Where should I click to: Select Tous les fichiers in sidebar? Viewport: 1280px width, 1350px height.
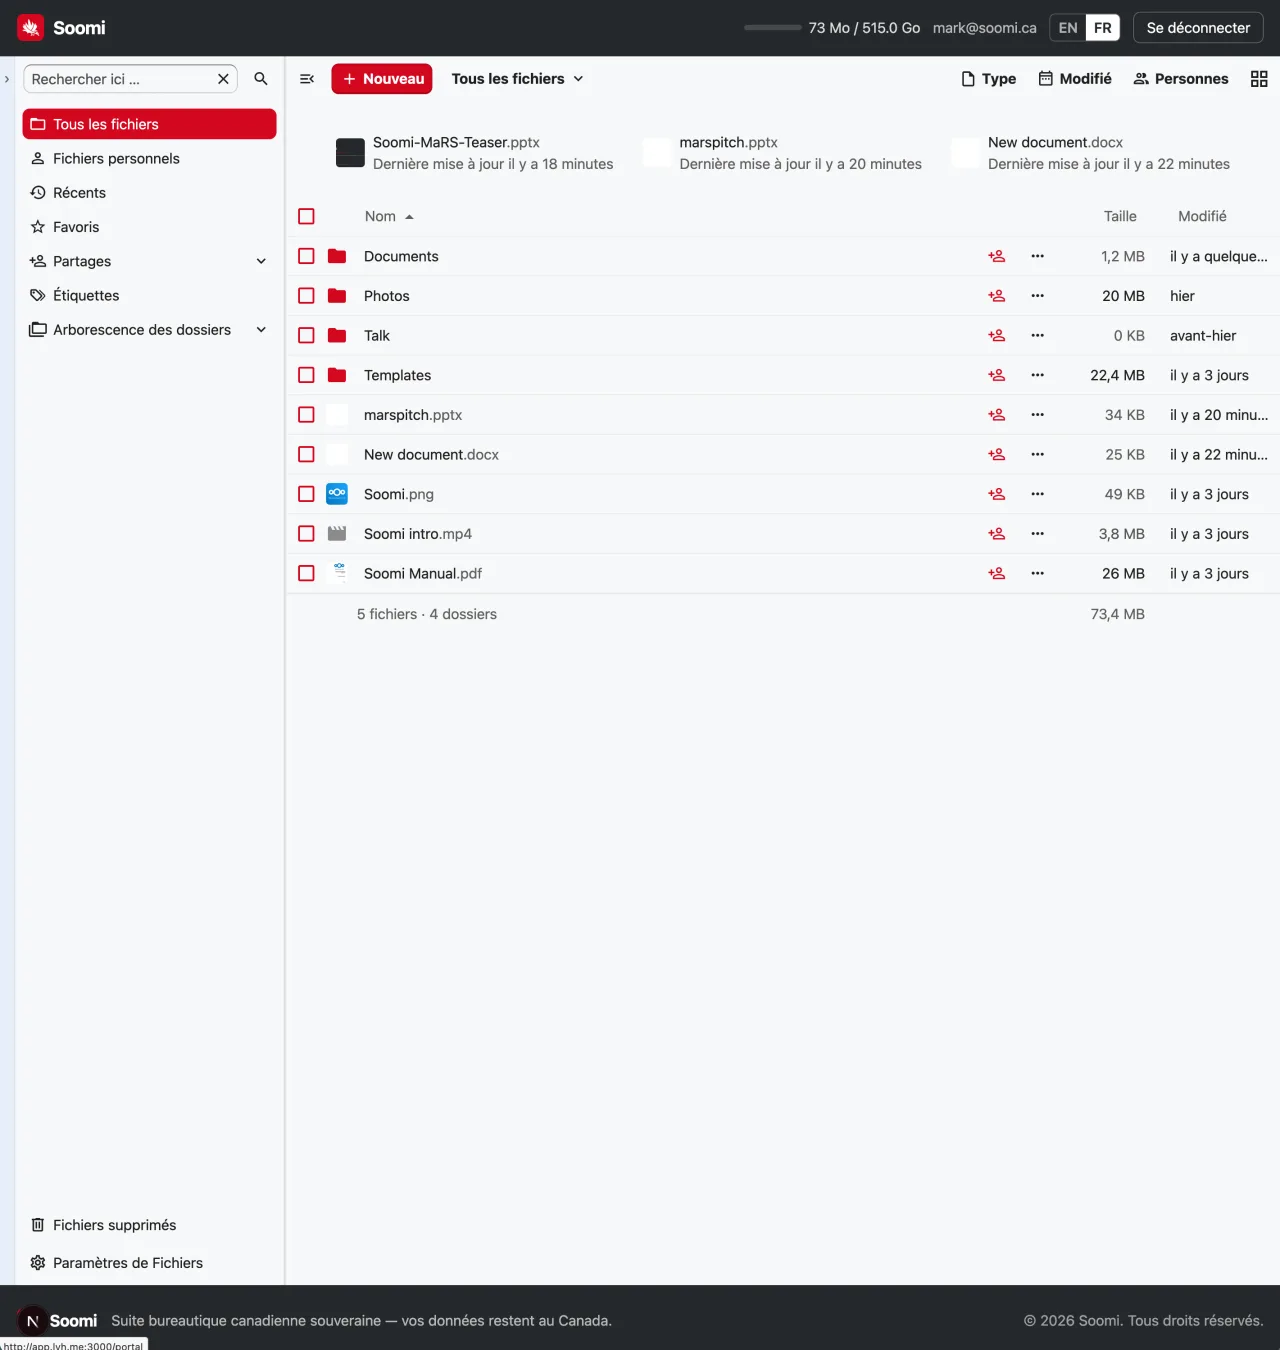pyautogui.click(x=149, y=124)
